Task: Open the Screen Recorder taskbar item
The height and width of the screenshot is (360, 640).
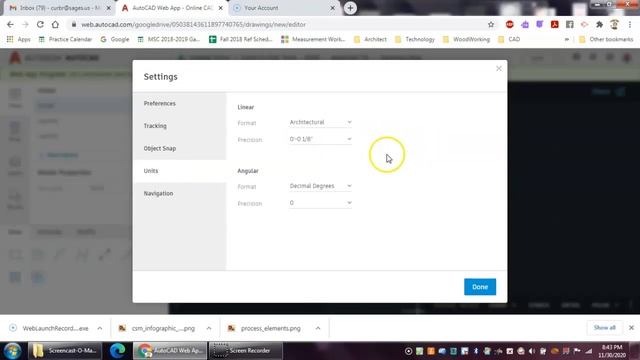Action: click(x=245, y=351)
